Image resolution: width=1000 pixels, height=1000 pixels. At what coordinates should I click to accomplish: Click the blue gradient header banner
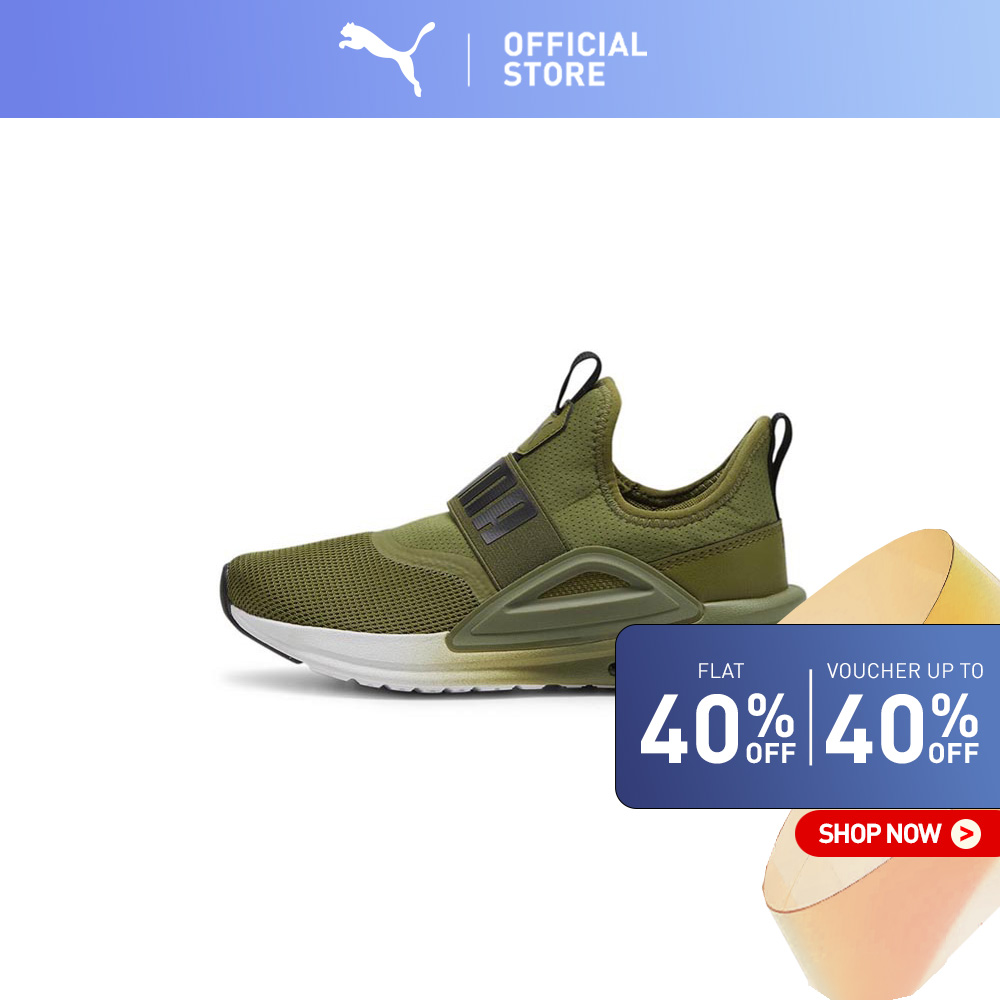(x=500, y=59)
